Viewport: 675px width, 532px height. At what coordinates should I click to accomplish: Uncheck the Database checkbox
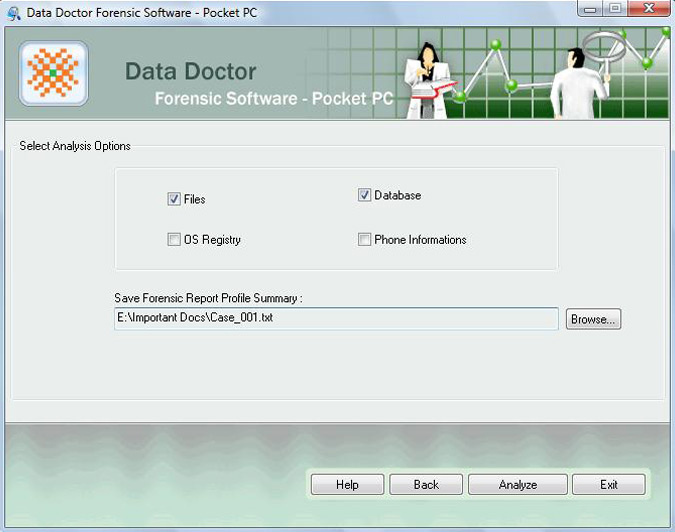pos(364,195)
